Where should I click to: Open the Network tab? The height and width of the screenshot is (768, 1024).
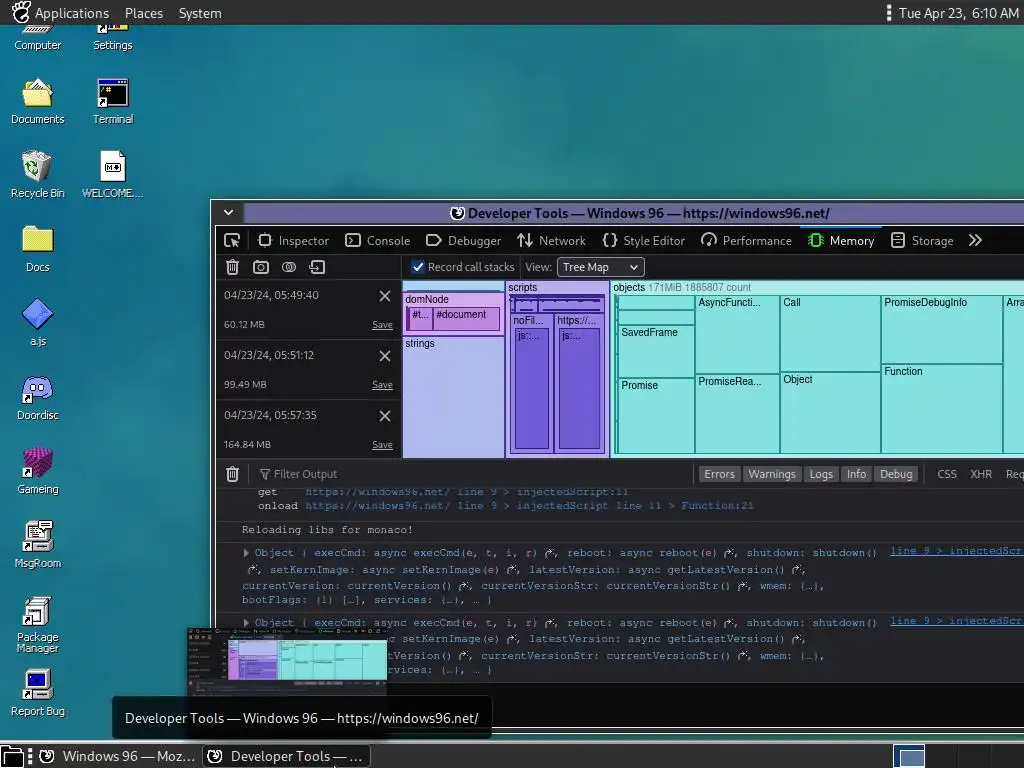coord(551,240)
